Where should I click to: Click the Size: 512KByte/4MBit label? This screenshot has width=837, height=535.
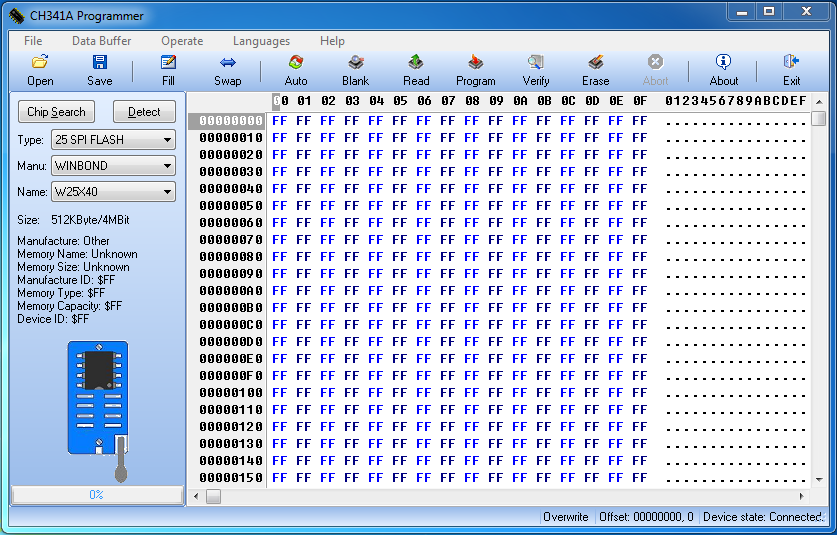tap(73, 220)
